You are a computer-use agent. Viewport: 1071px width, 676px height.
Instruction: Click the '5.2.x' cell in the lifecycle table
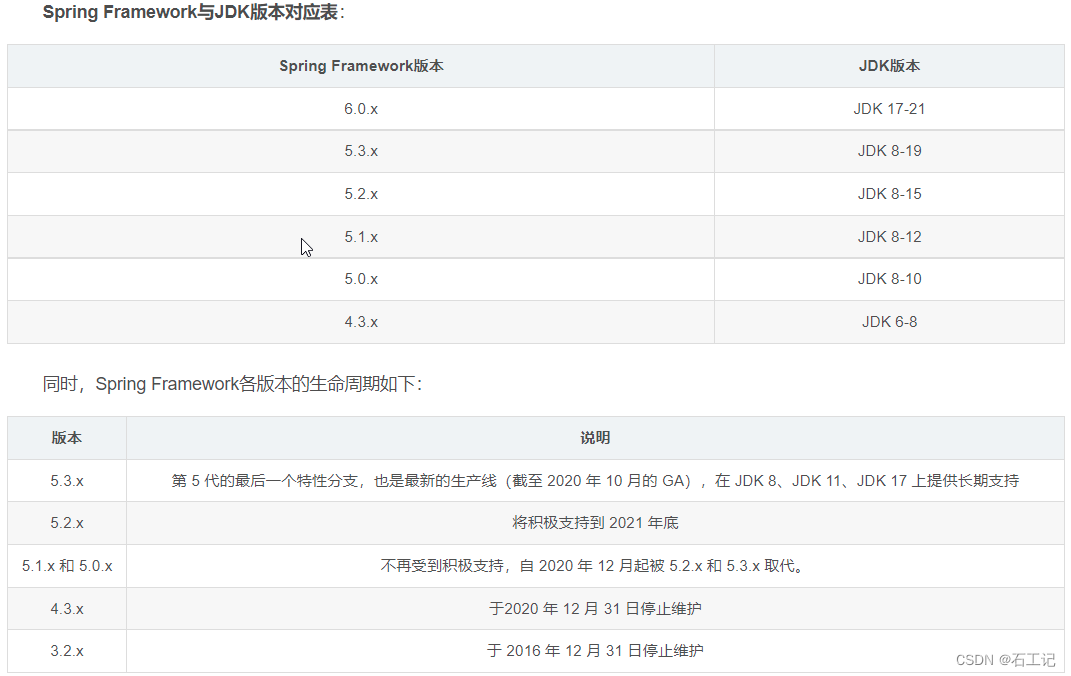pos(67,524)
